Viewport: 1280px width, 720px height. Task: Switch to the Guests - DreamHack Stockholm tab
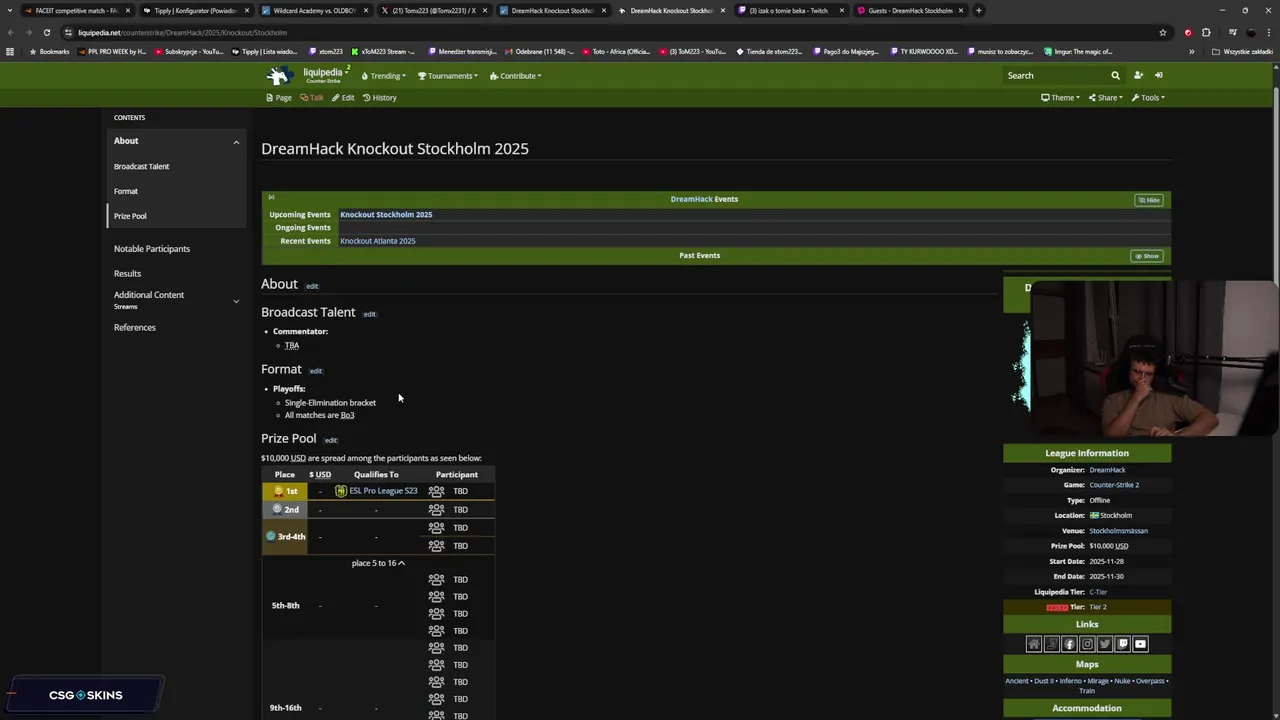click(910, 10)
